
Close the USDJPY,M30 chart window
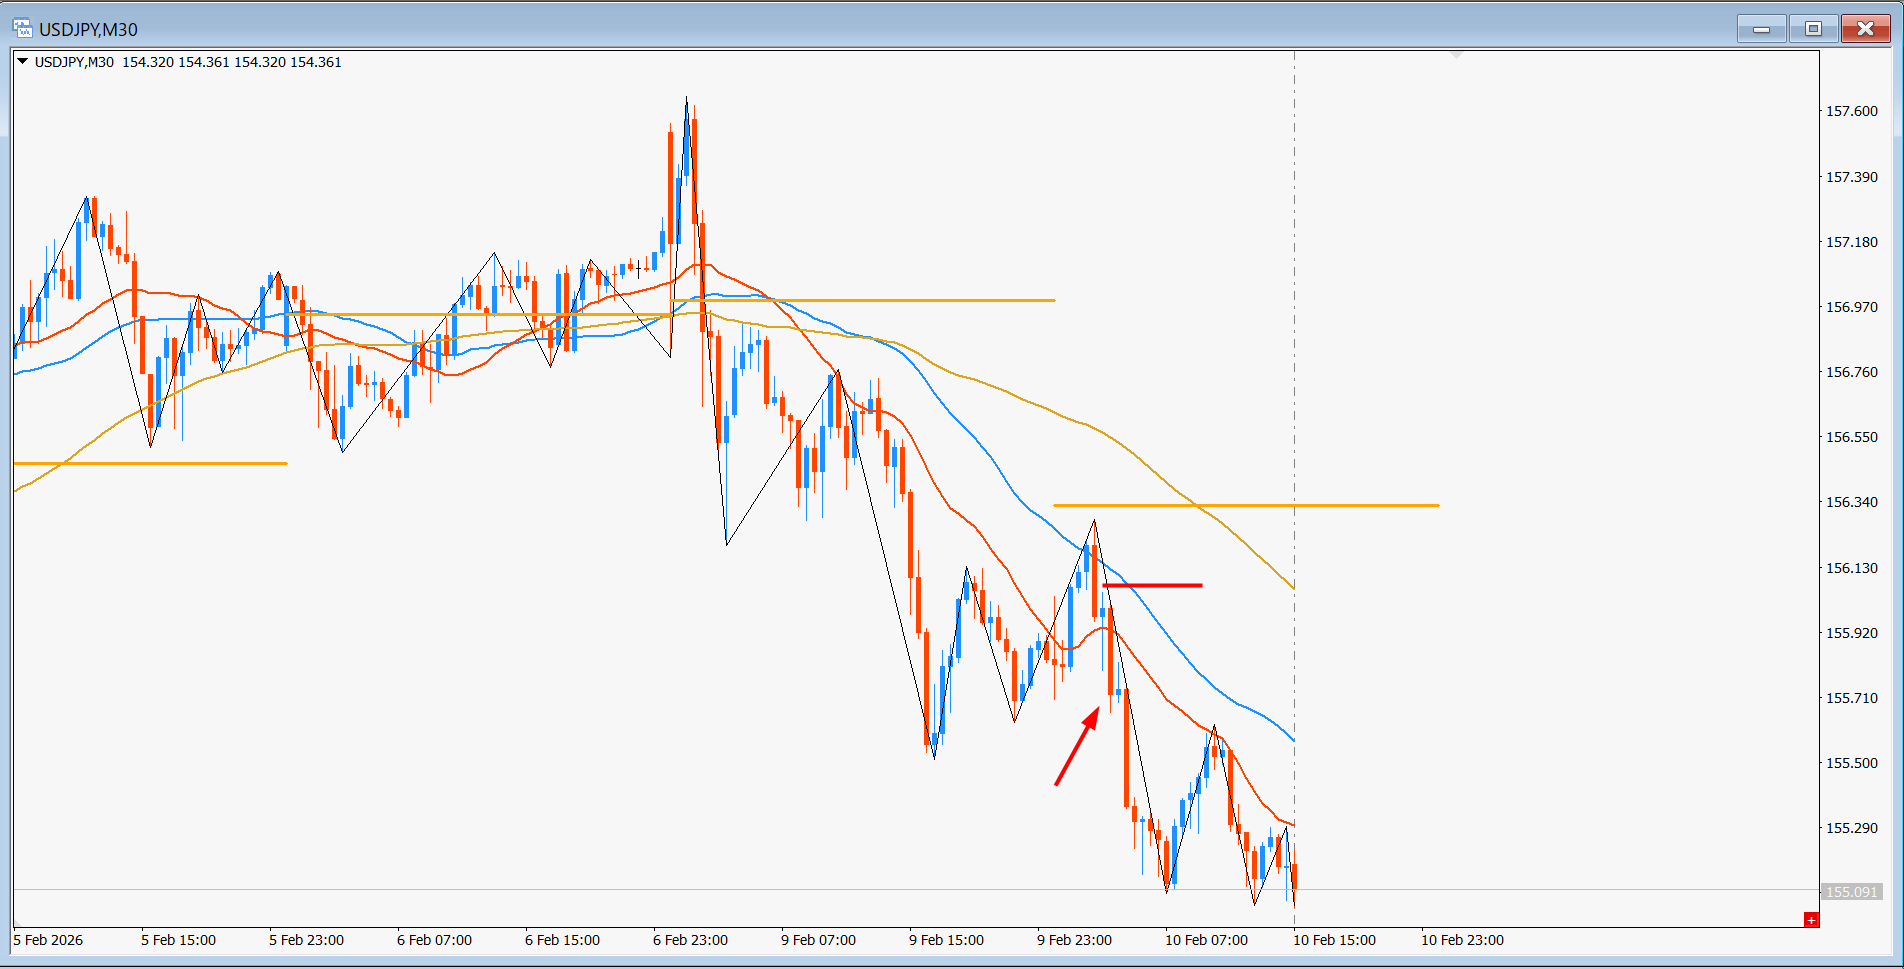coord(1865,29)
